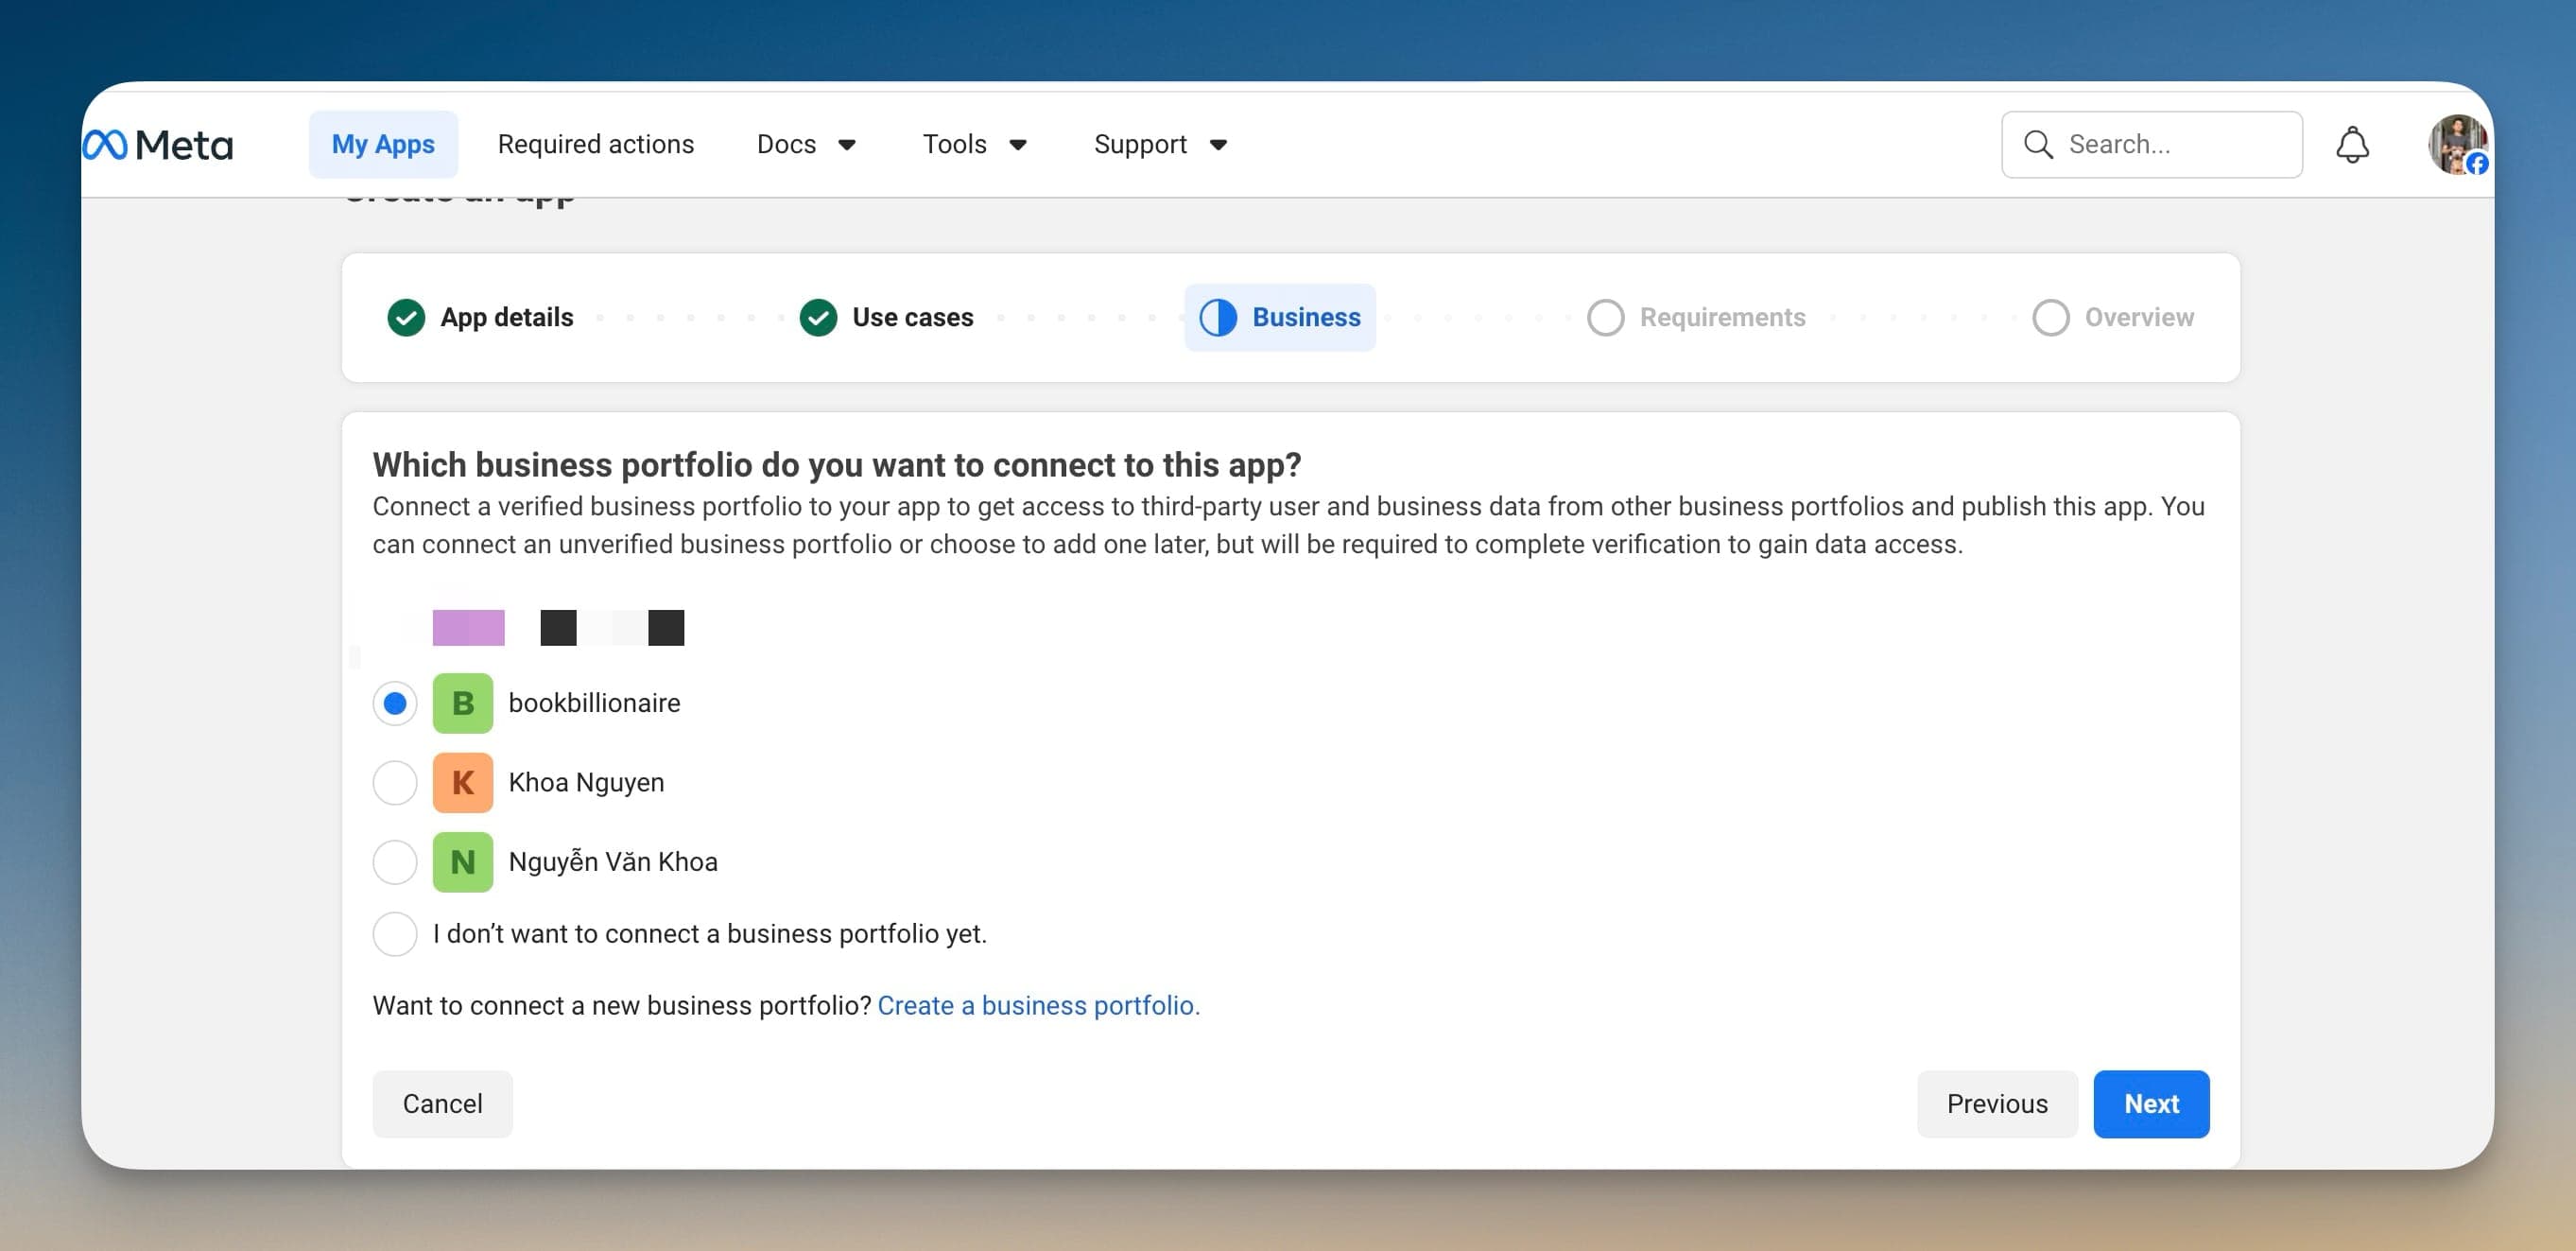Select the Khoa Nguyen radio button
This screenshot has height=1251, width=2576.
(x=395, y=782)
